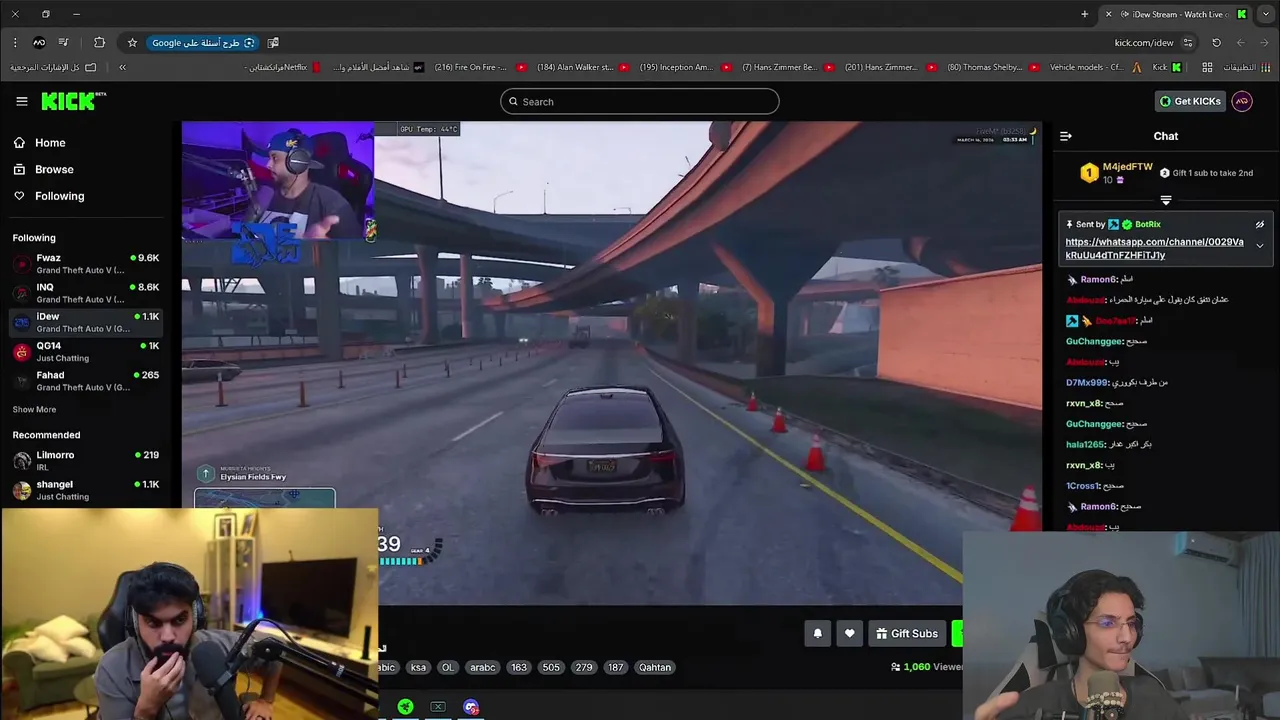Open the browser extensions puzzle icon
The image size is (1280, 720).
(x=99, y=43)
